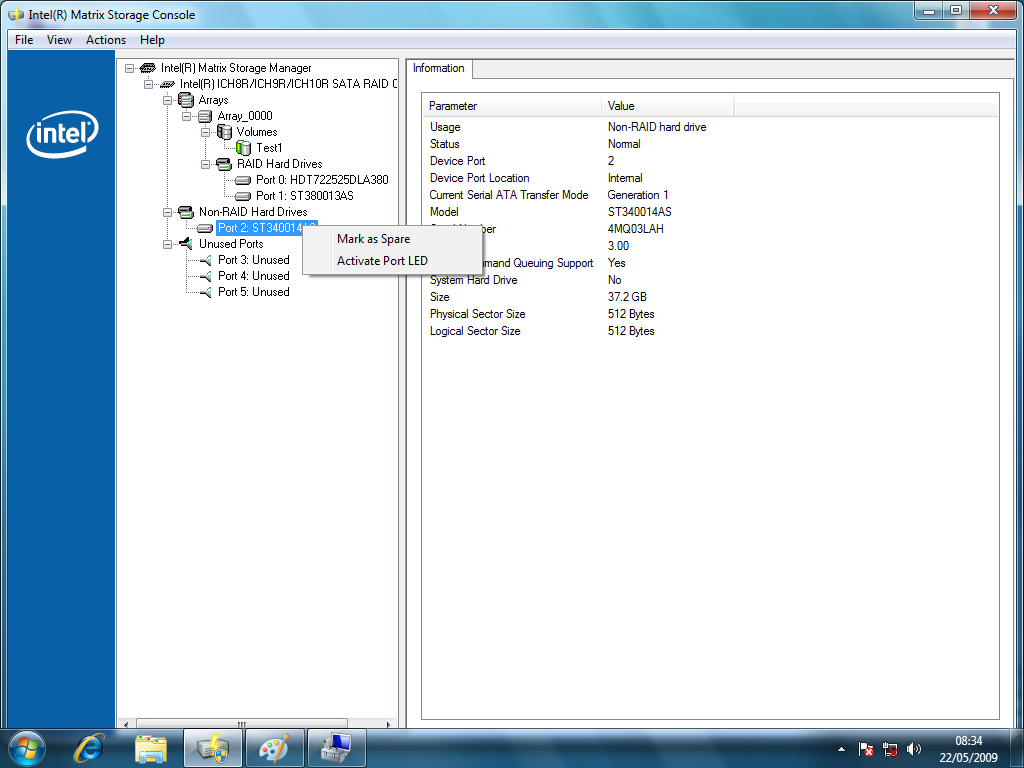Image resolution: width=1024 pixels, height=768 pixels.
Task: Click the Port 0 hard drive icon
Action: click(243, 180)
